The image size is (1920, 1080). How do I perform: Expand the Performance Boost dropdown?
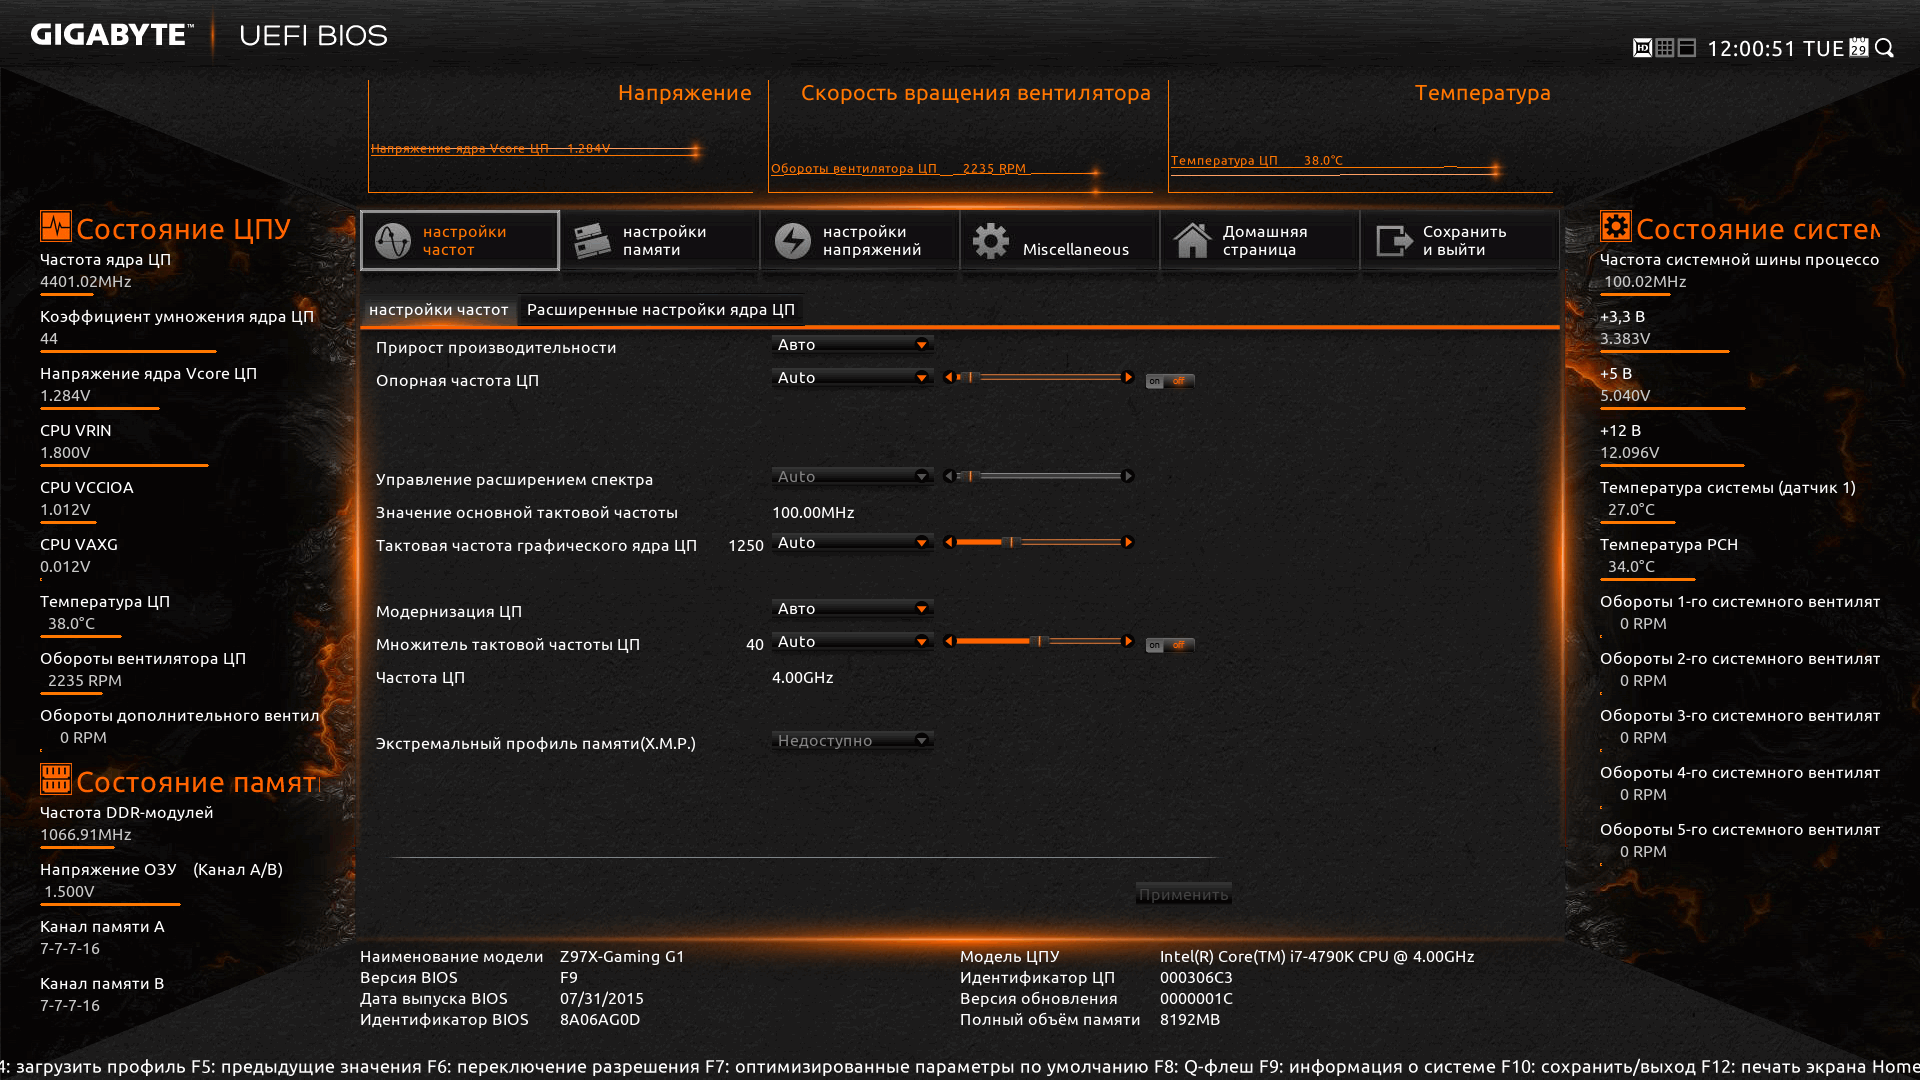pyautogui.click(x=853, y=345)
